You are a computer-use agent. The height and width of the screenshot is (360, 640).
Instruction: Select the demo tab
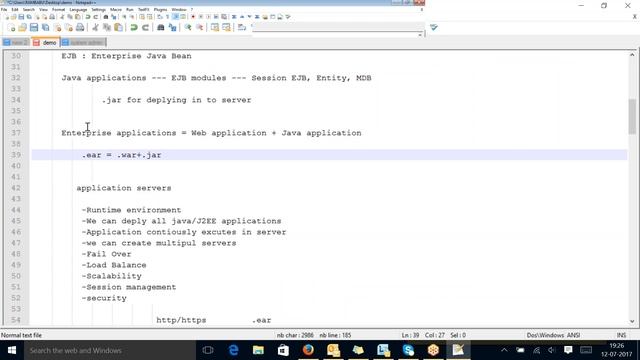45,42
